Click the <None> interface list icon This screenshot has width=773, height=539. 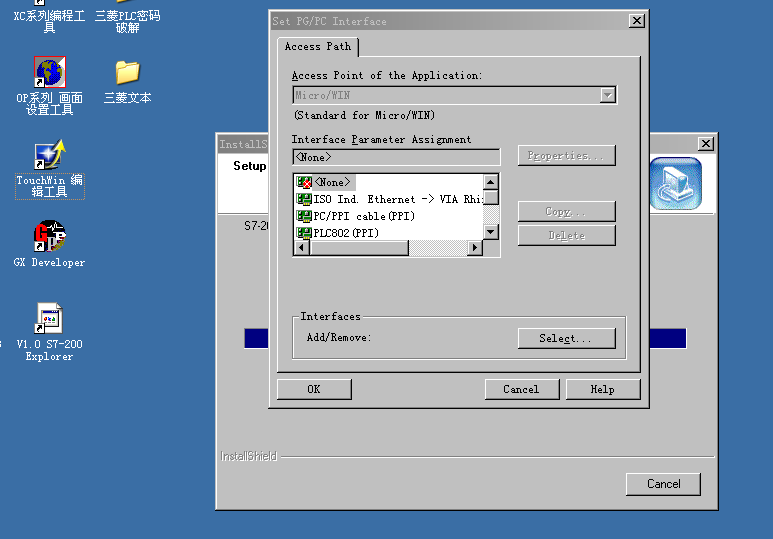tap(304, 182)
